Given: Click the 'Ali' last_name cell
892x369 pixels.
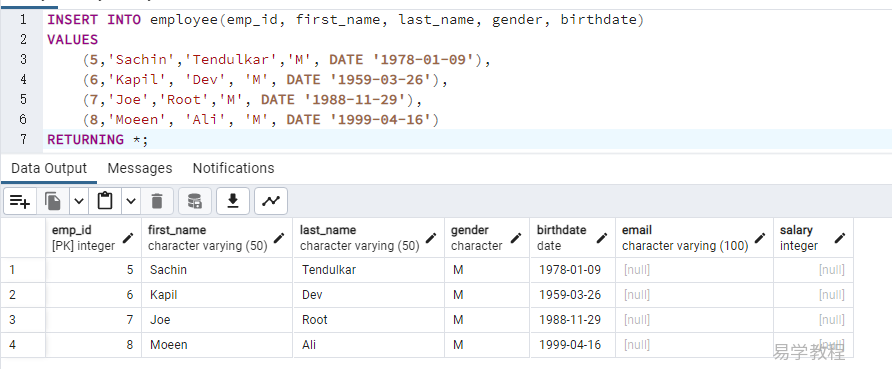Looking at the screenshot, I should (369, 345).
